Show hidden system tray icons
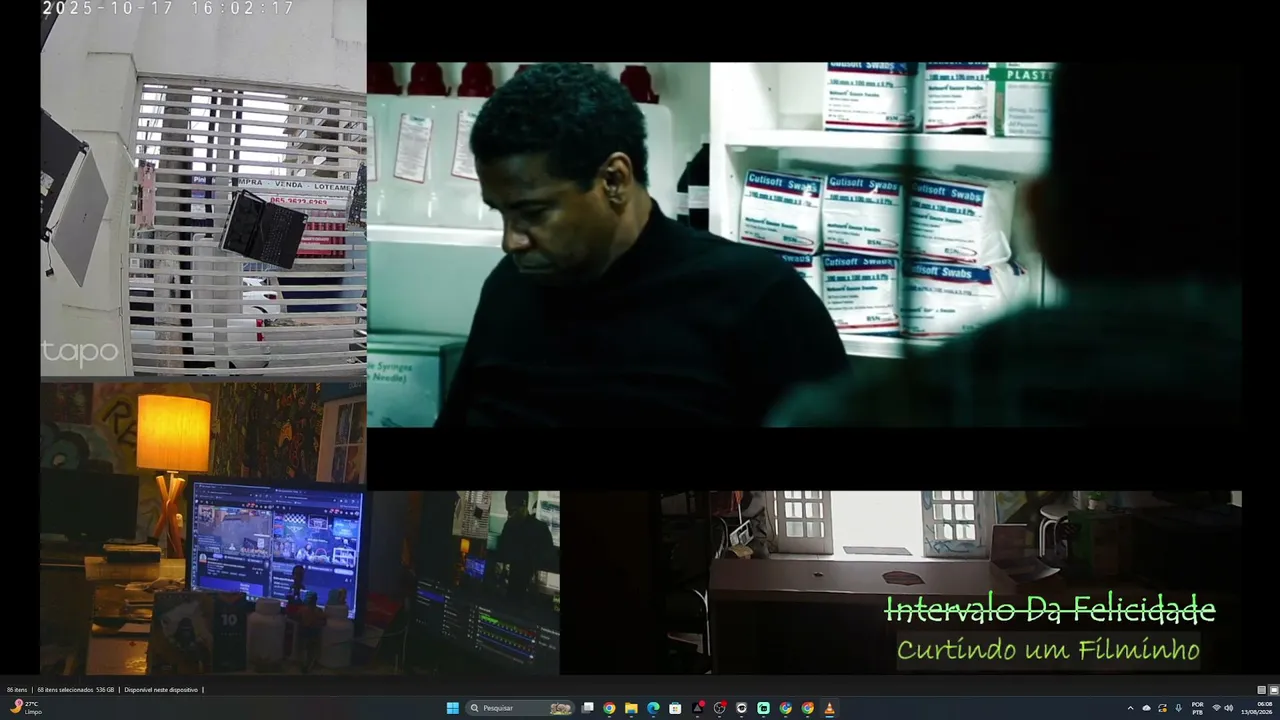 pos(1130,708)
